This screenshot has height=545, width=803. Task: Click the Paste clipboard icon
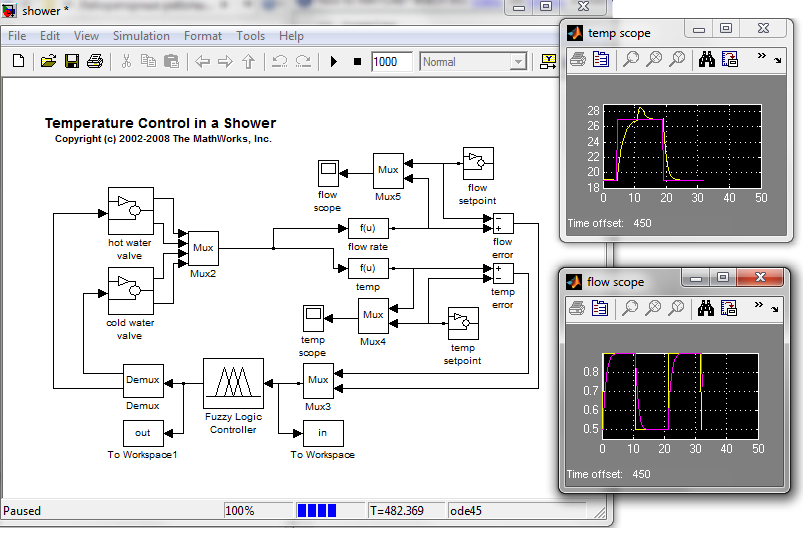point(172,61)
